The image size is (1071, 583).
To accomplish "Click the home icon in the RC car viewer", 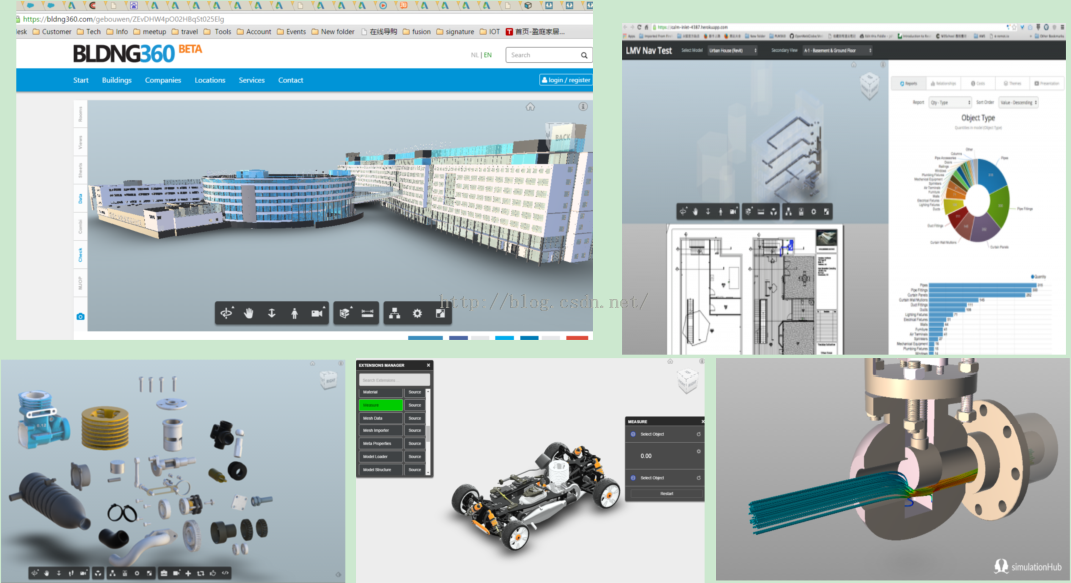I will [670, 362].
